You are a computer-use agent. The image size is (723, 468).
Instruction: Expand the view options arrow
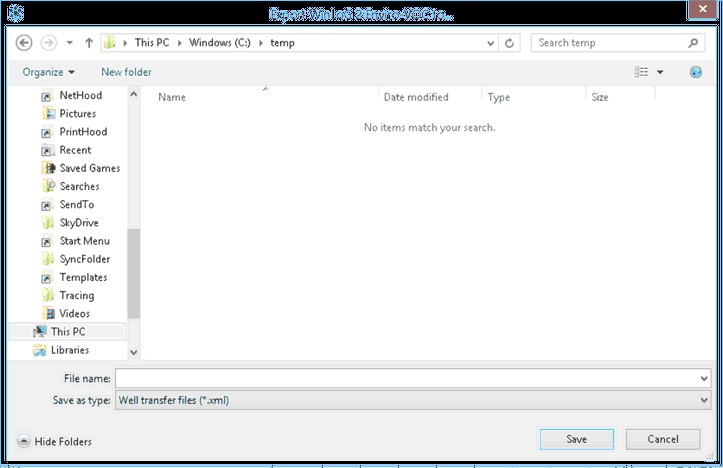pos(661,72)
